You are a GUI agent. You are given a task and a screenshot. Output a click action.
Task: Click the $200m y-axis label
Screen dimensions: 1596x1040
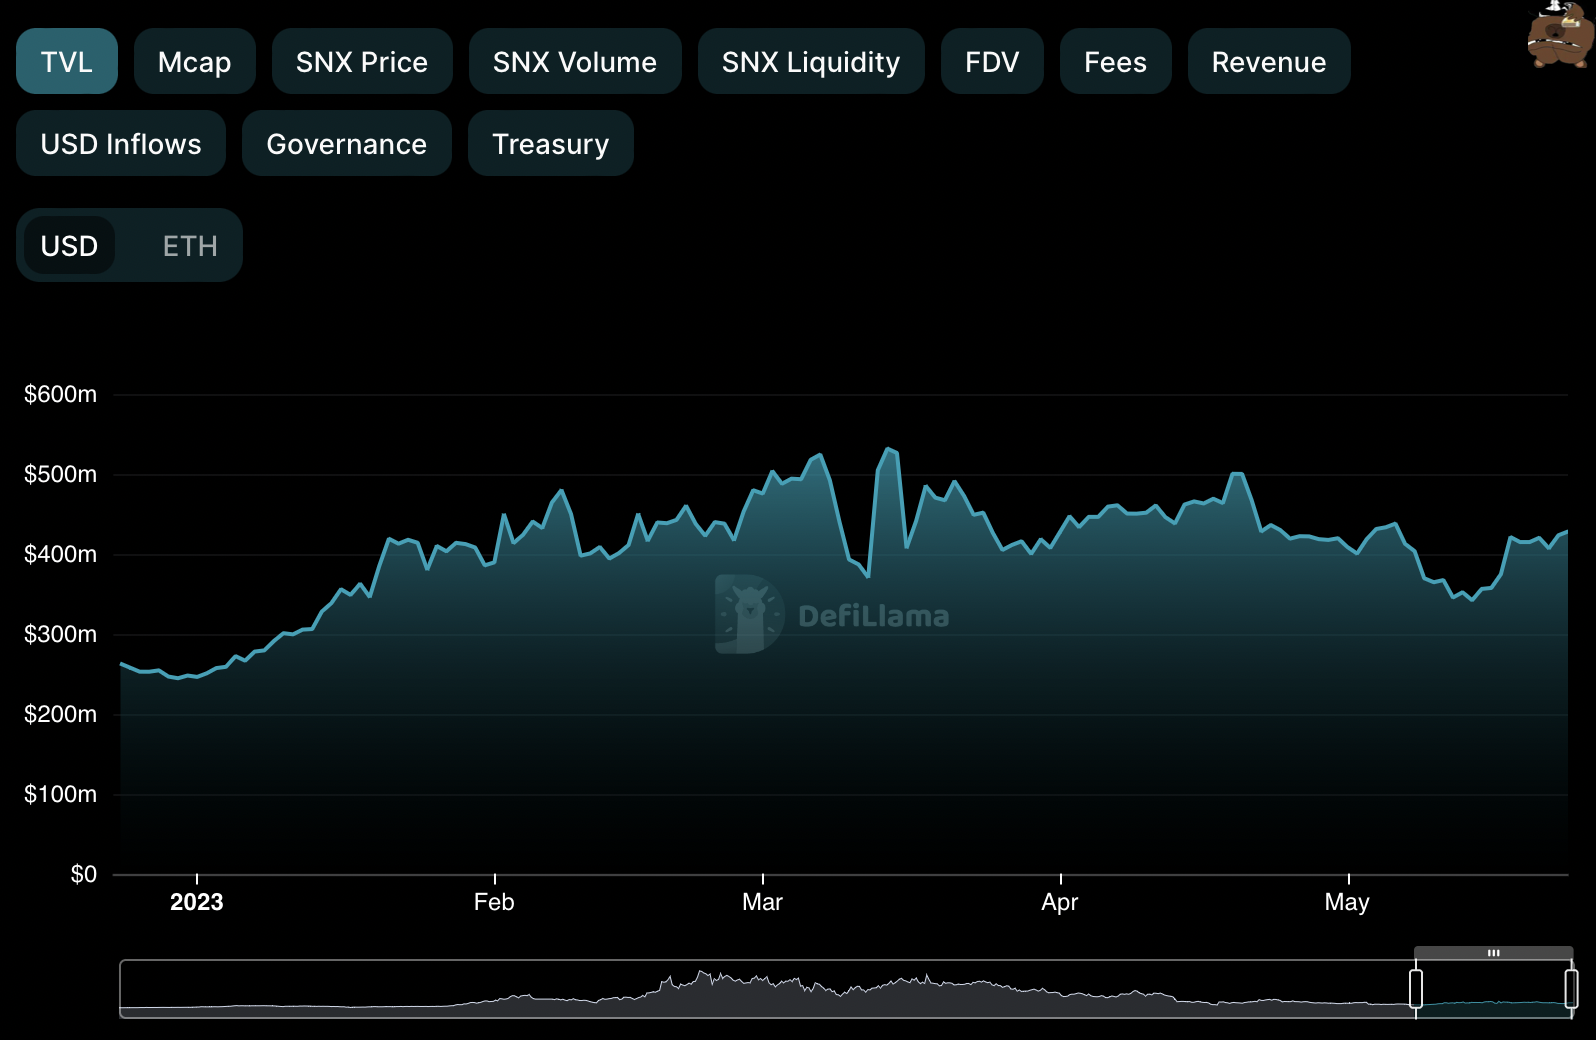click(x=60, y=714)
